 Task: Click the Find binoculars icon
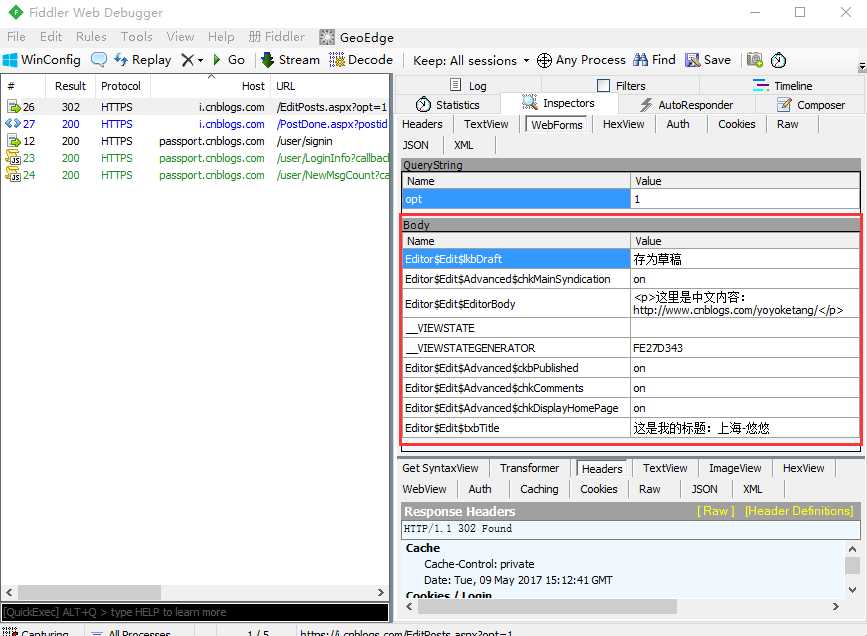(x=641, y=60)
